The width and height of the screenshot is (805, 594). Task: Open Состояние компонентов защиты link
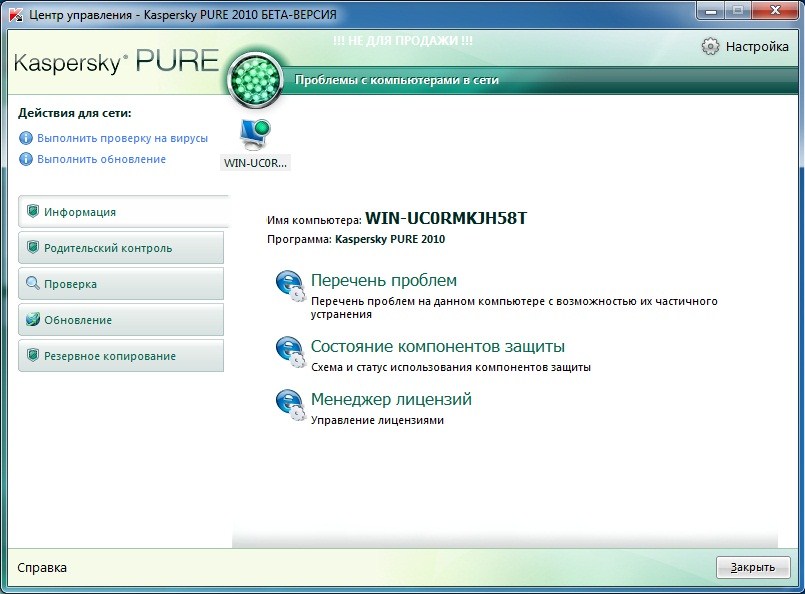point(437,347)
